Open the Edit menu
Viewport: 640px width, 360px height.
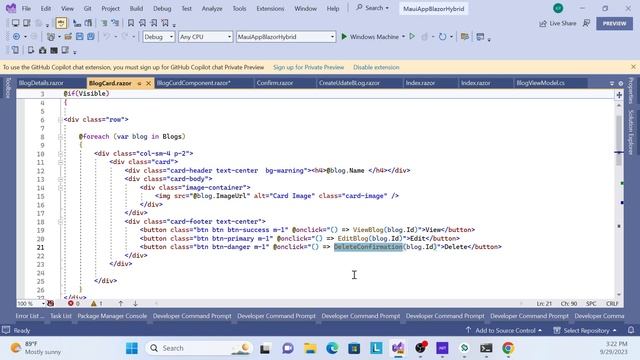pyautogui.click(x=46, y=8)
